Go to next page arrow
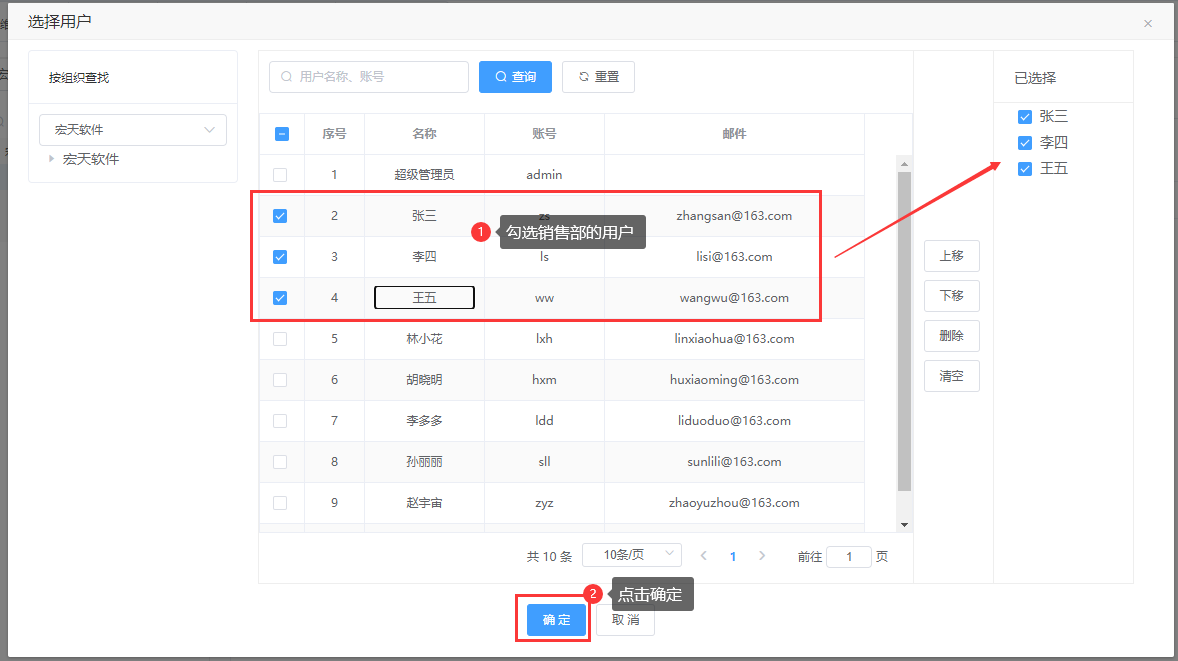1178x661 pixels. (x=762, y=556)
